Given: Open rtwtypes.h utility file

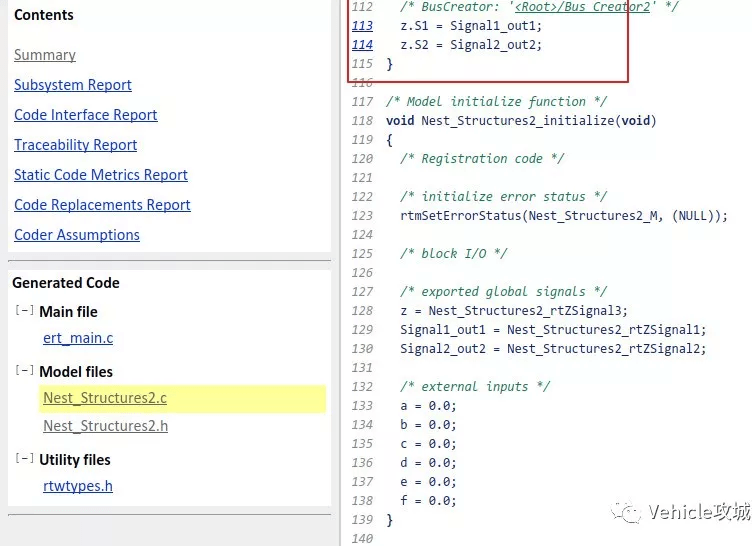Looking at the screenshot, I should [78, 486].
